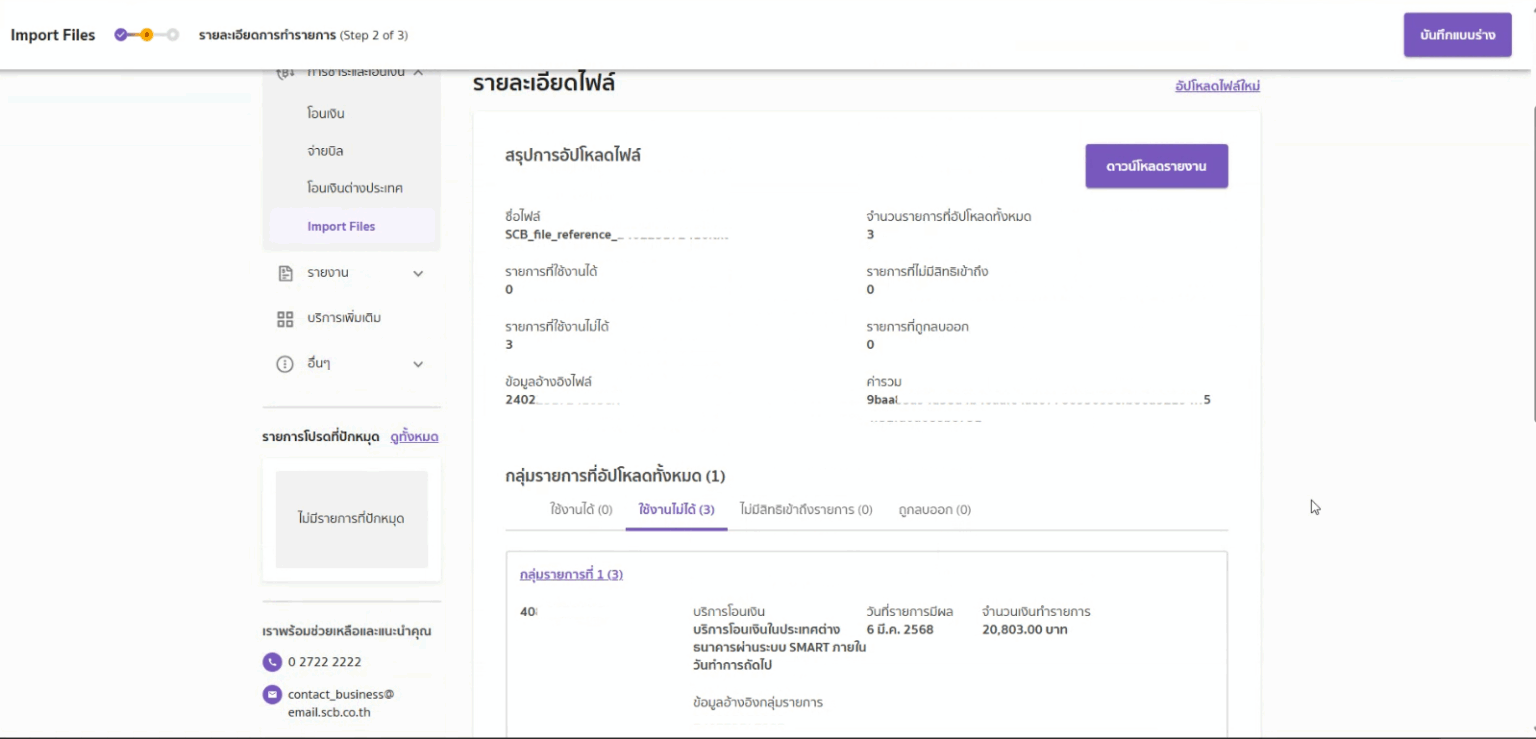The height and width of the screenshot is (739, 1536).
Task: Click the ดูทั้งหมด link for pinned favorites
Action: click(414, 437)
